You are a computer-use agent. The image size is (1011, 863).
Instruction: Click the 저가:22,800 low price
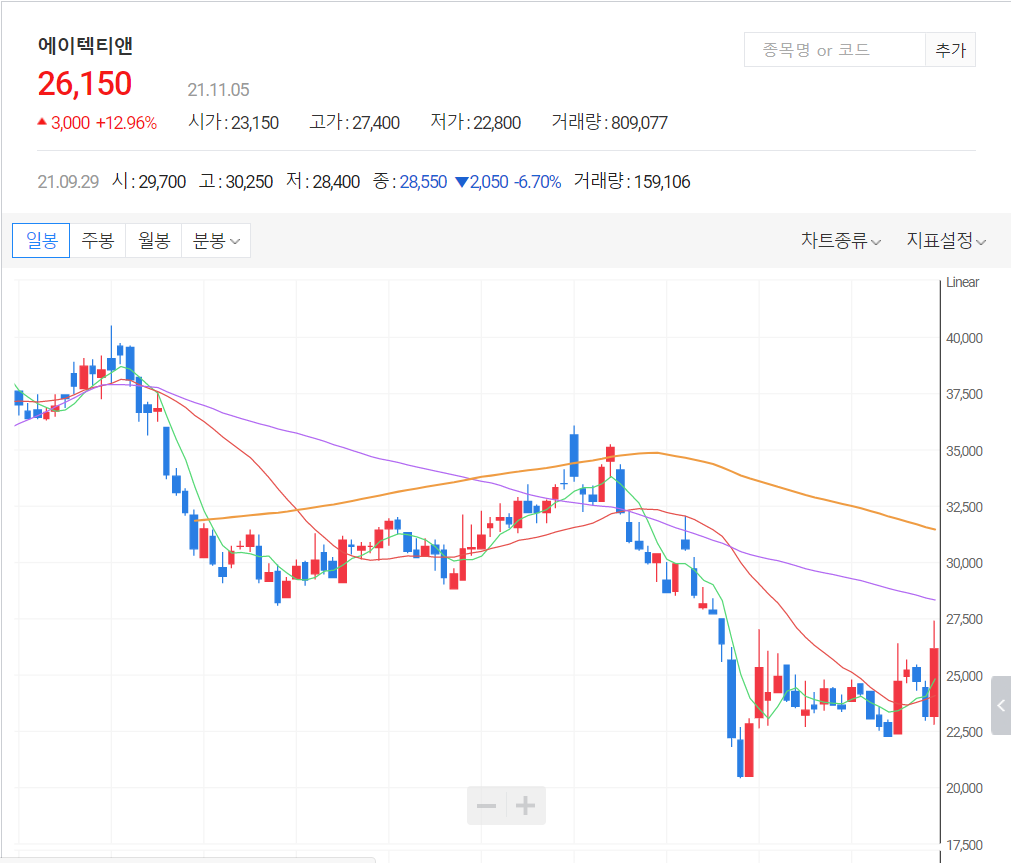coord(476,122)
